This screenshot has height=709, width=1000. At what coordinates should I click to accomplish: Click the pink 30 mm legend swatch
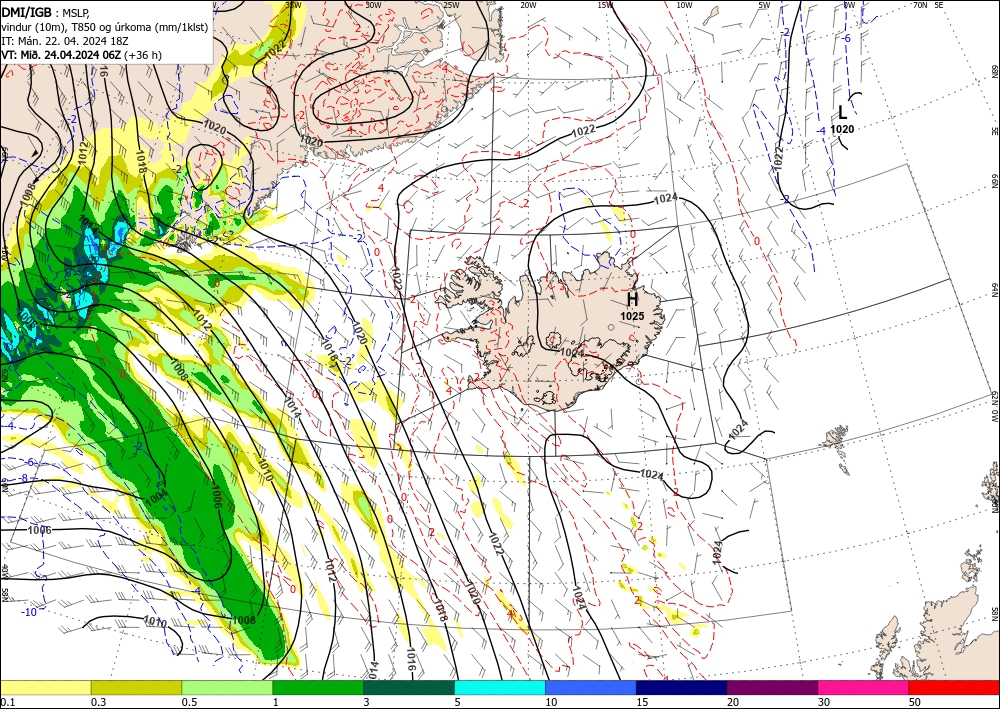(x=864, y=688)
